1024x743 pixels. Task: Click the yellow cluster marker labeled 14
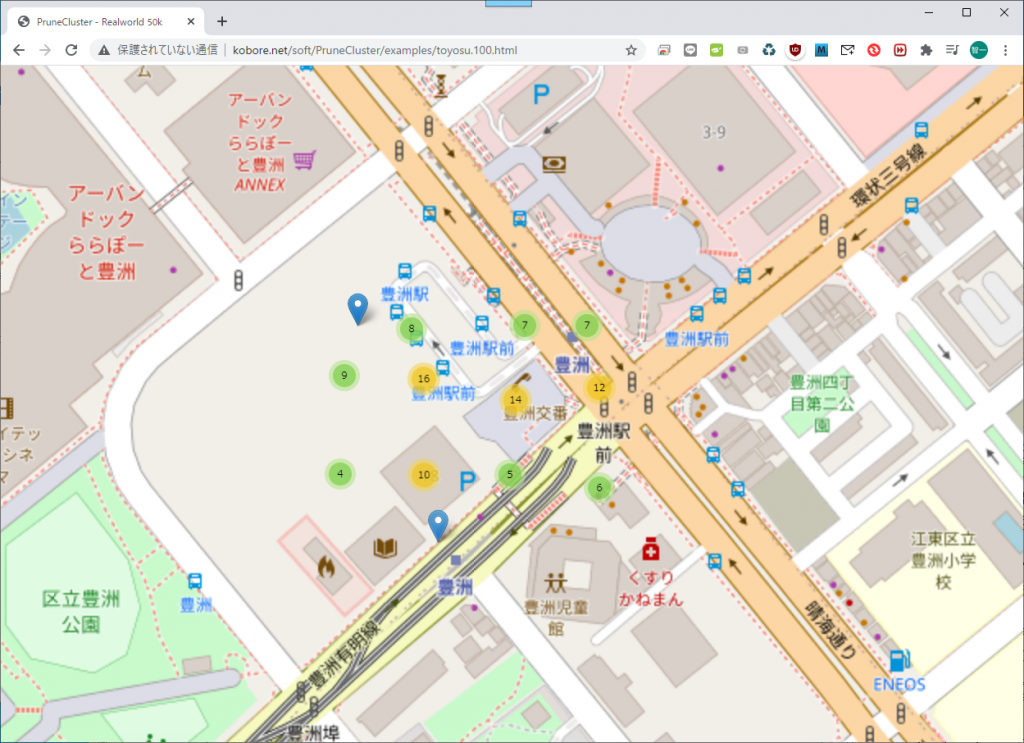(515, 400)
